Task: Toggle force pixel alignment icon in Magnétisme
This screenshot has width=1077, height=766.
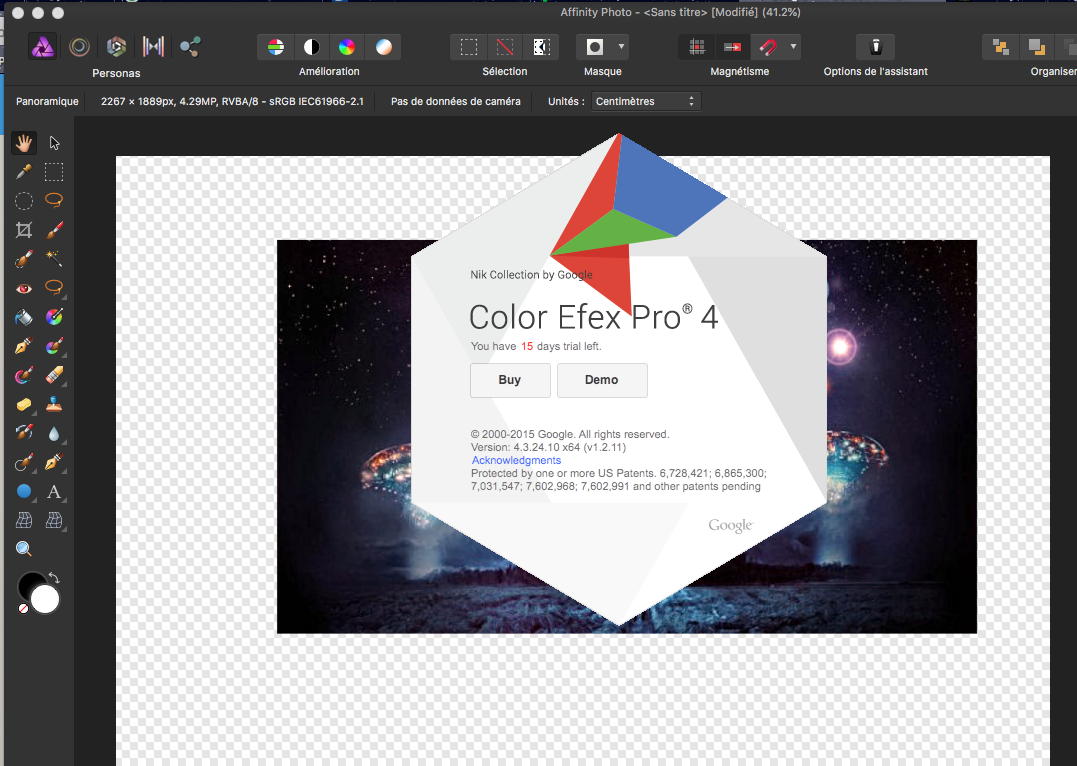Action: [732, 47]
